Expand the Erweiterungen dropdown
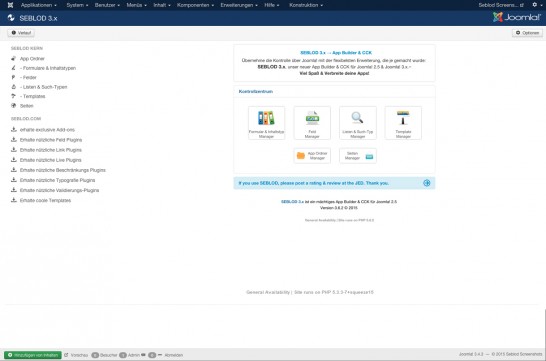Image resolution: width=546 pixels, height=361 pixels. [x=239, y=5]
